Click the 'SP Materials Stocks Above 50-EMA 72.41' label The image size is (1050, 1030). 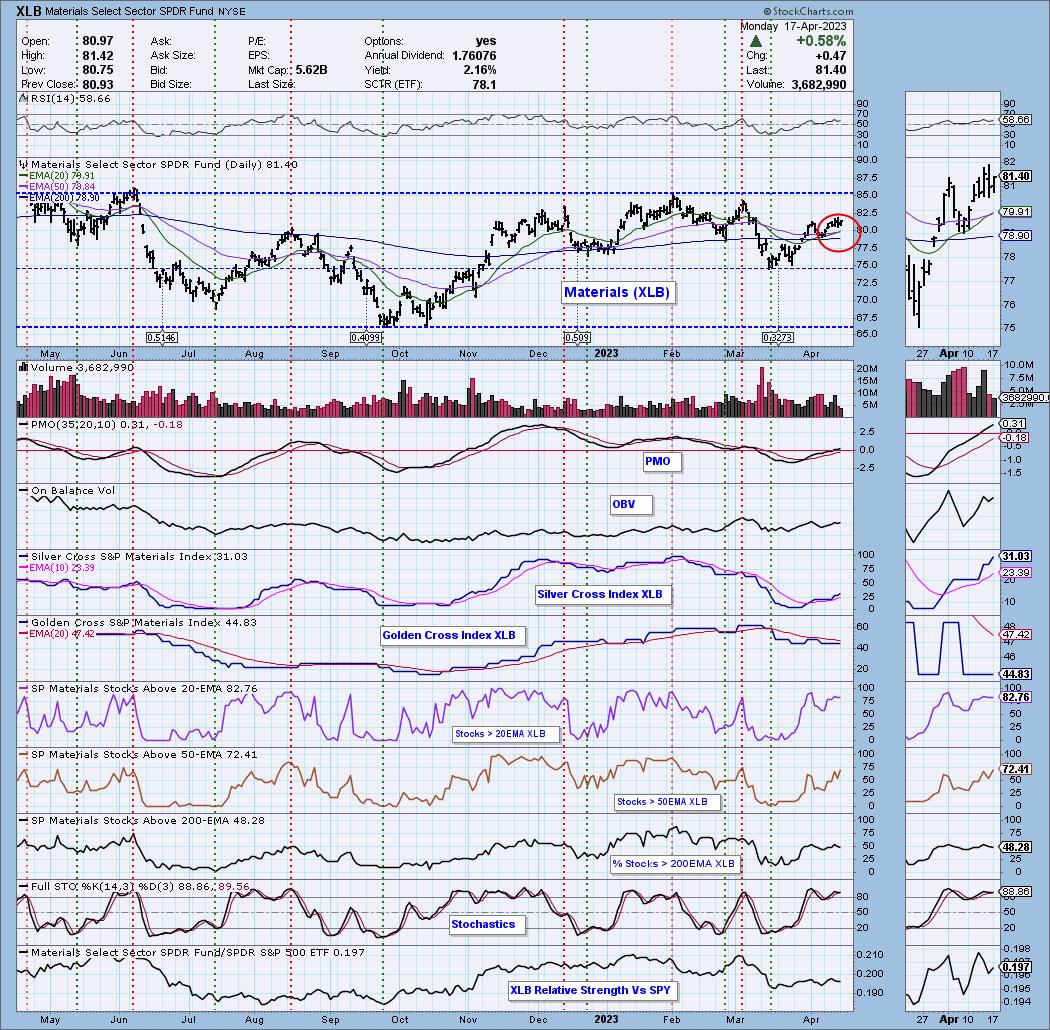143,755
